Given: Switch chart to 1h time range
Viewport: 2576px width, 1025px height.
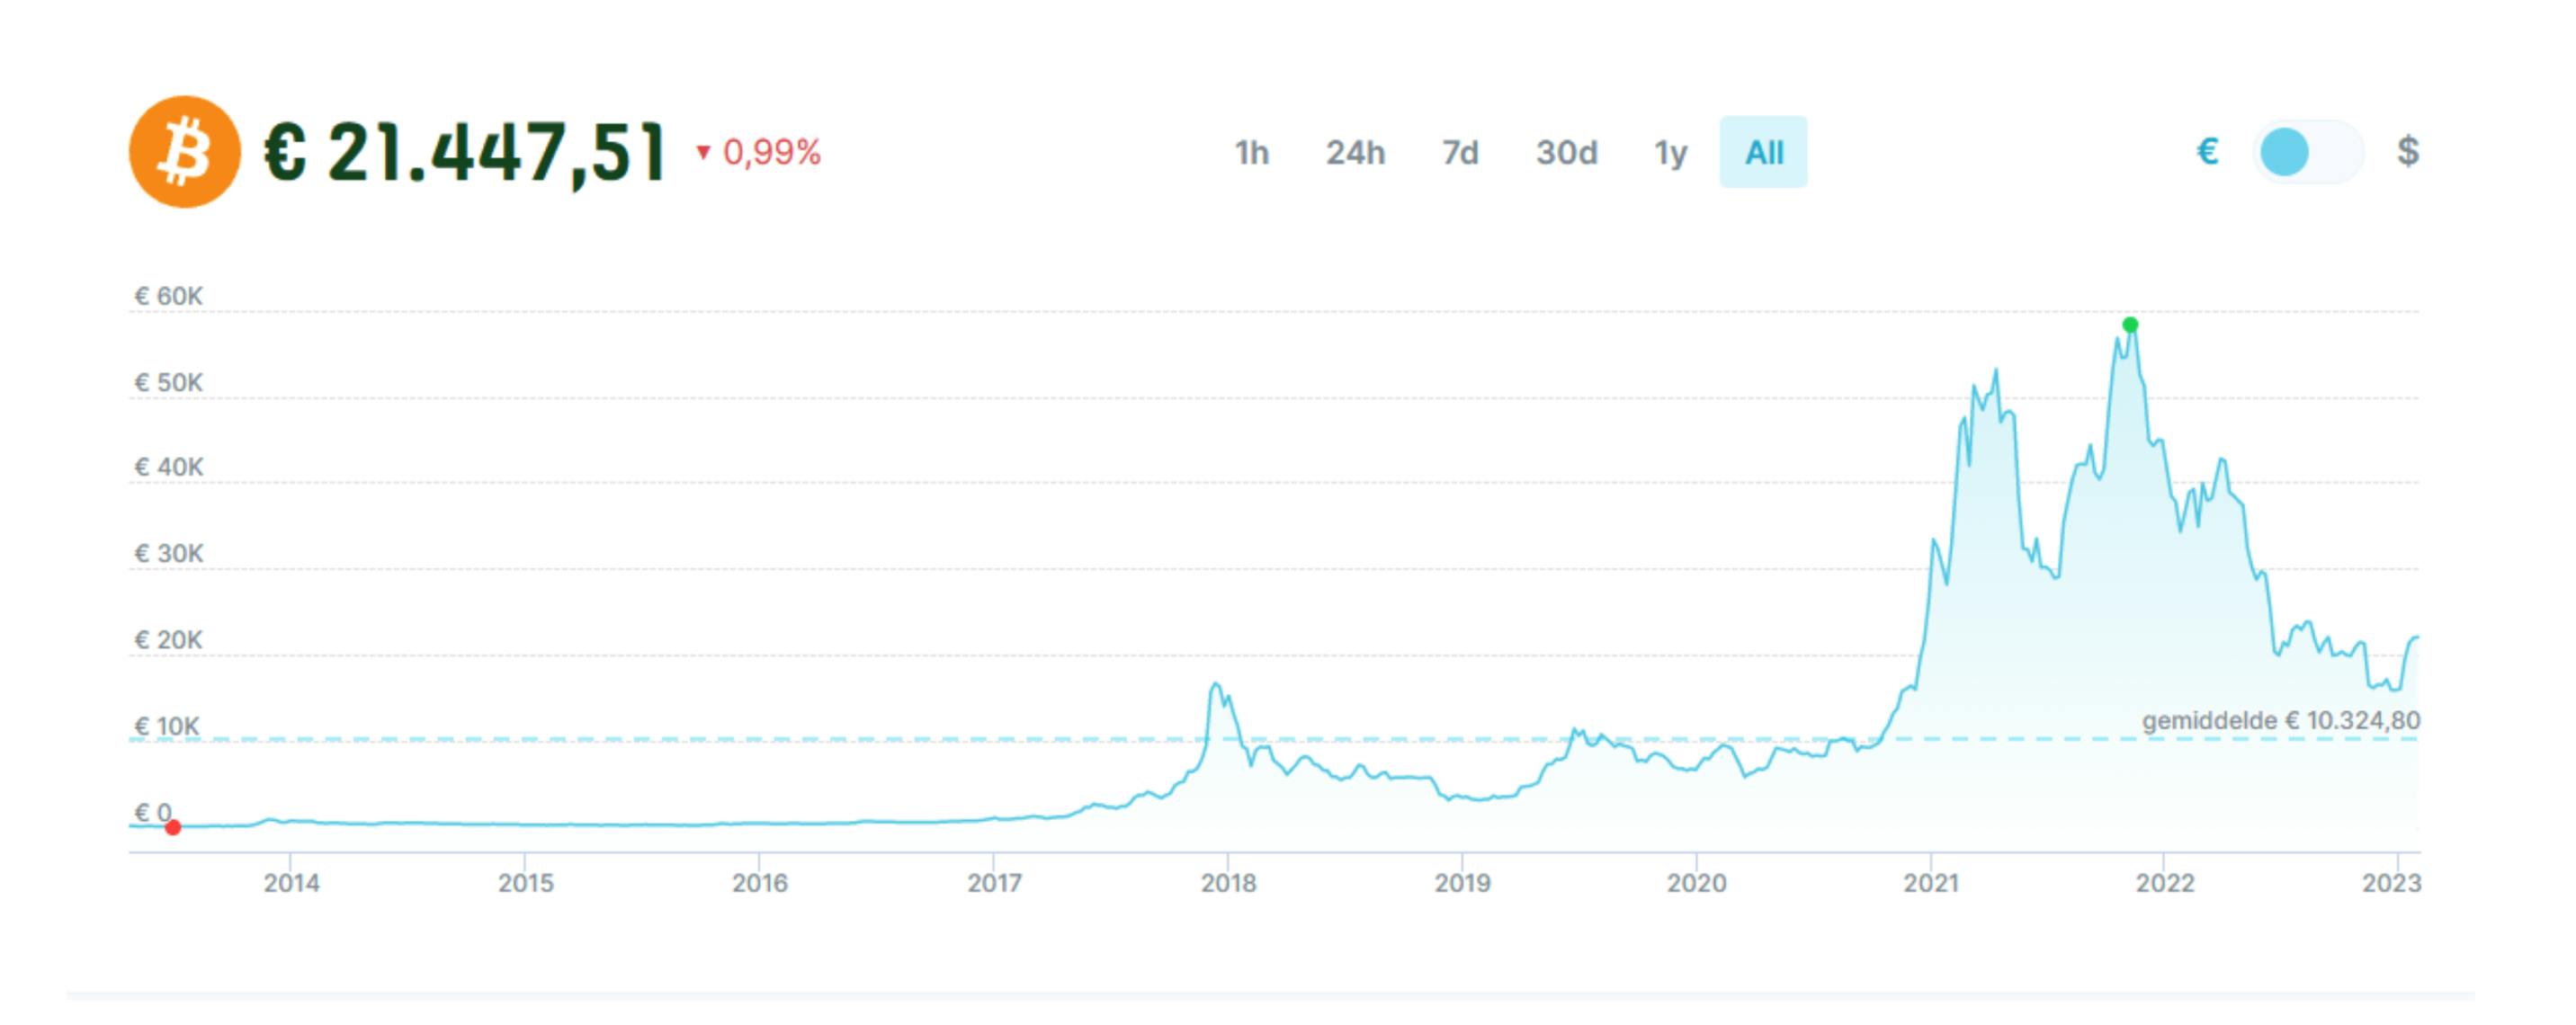Looking at the screenshot, I should [1251, 153].
